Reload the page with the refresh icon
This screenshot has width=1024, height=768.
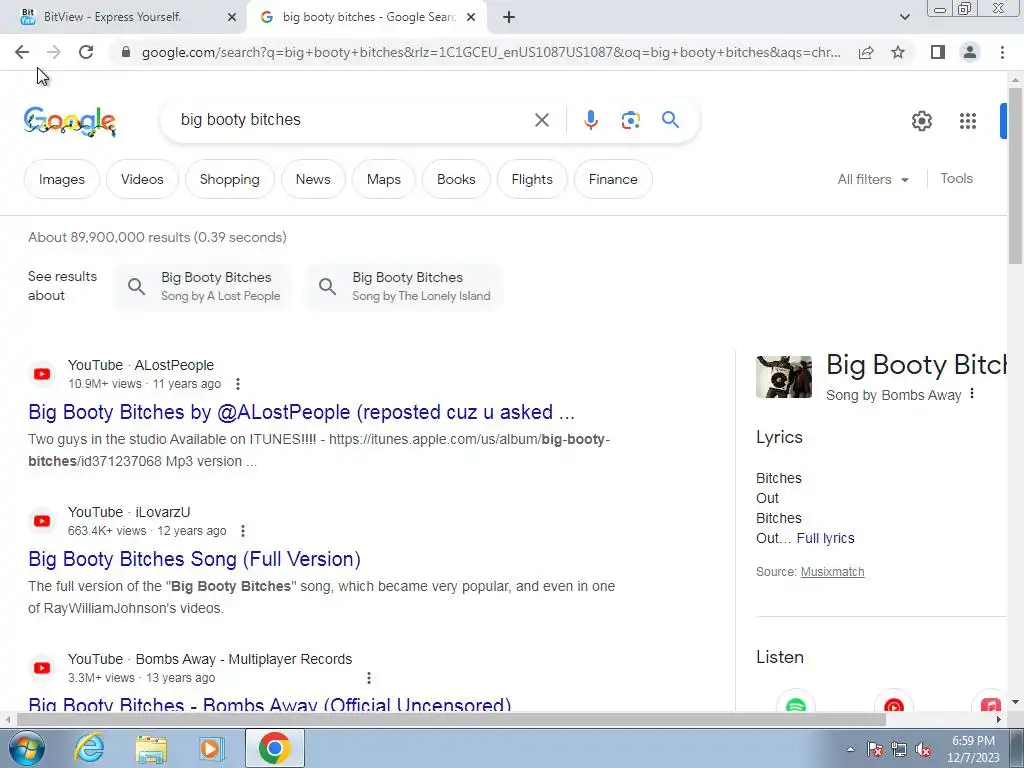coord(86,52)
